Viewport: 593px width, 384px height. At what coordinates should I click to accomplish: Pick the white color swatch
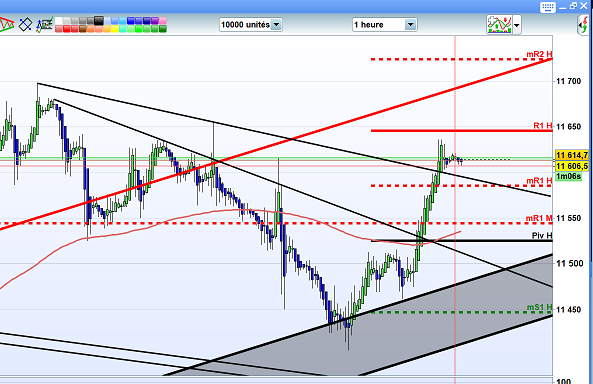[x=59, y=20]
